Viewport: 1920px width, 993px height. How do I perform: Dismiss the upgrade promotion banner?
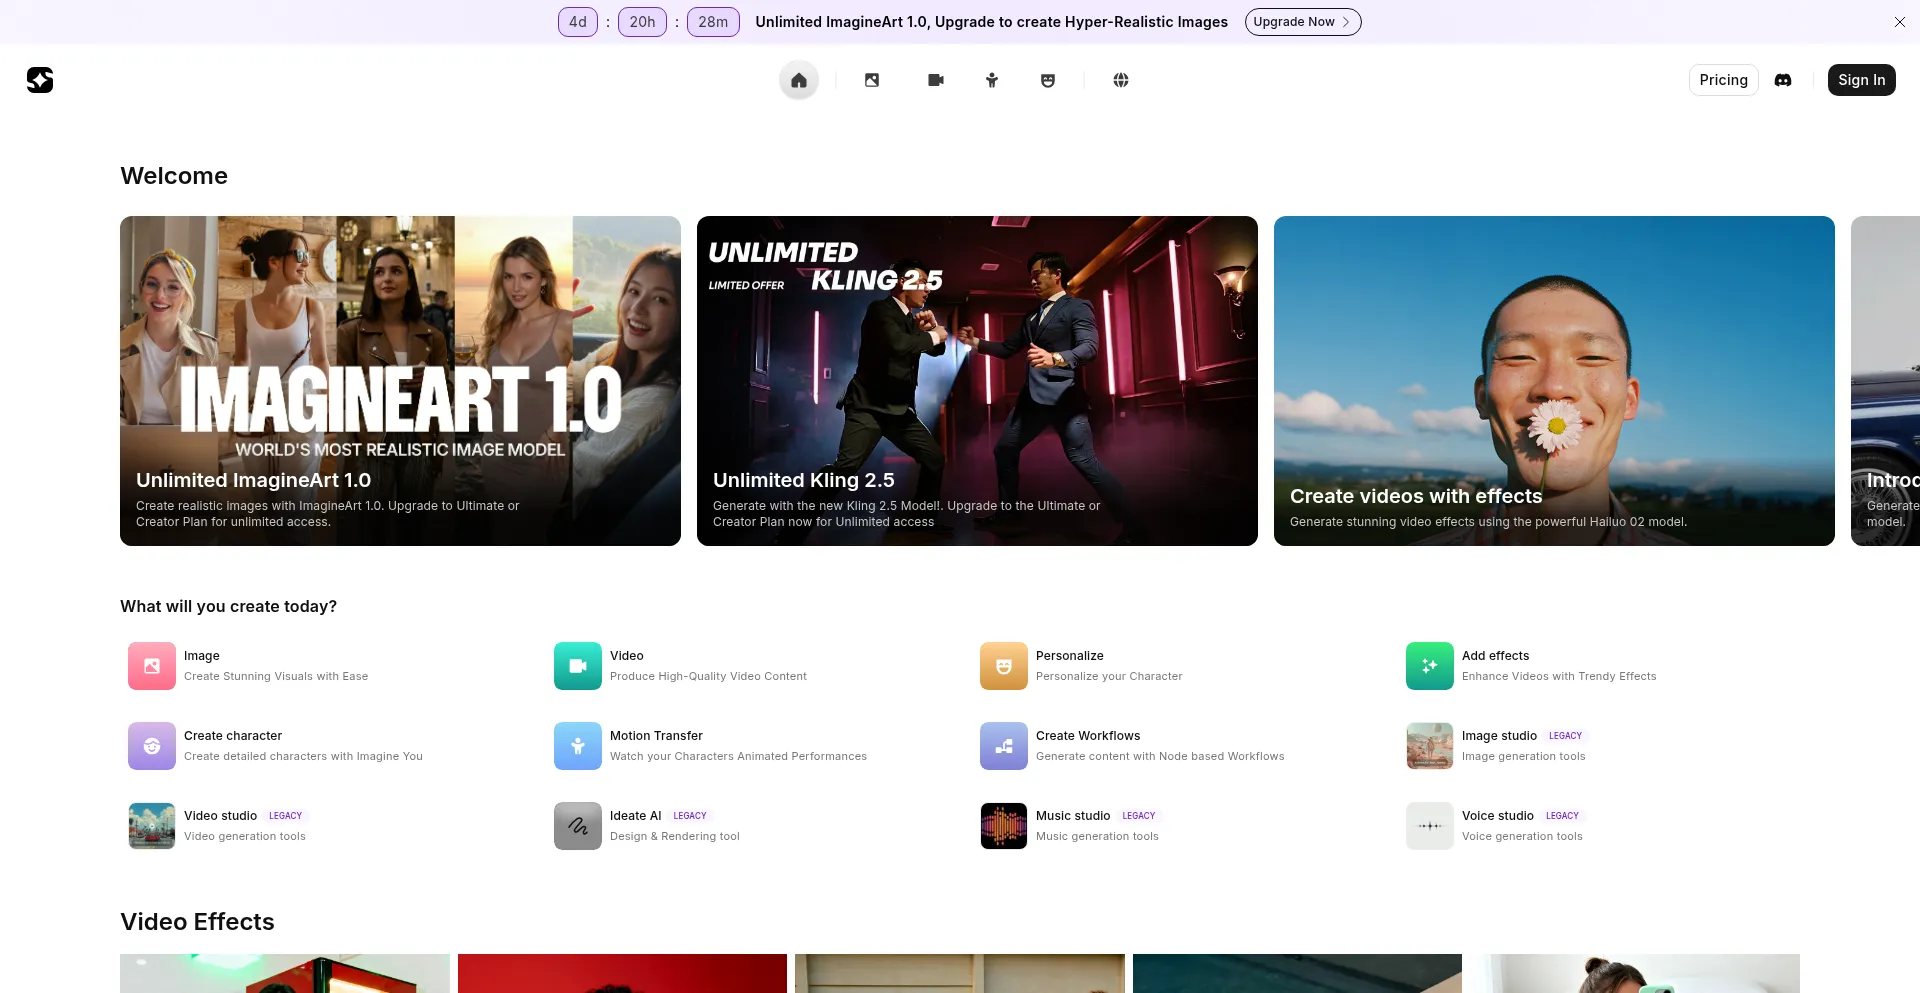point(1899,22)
